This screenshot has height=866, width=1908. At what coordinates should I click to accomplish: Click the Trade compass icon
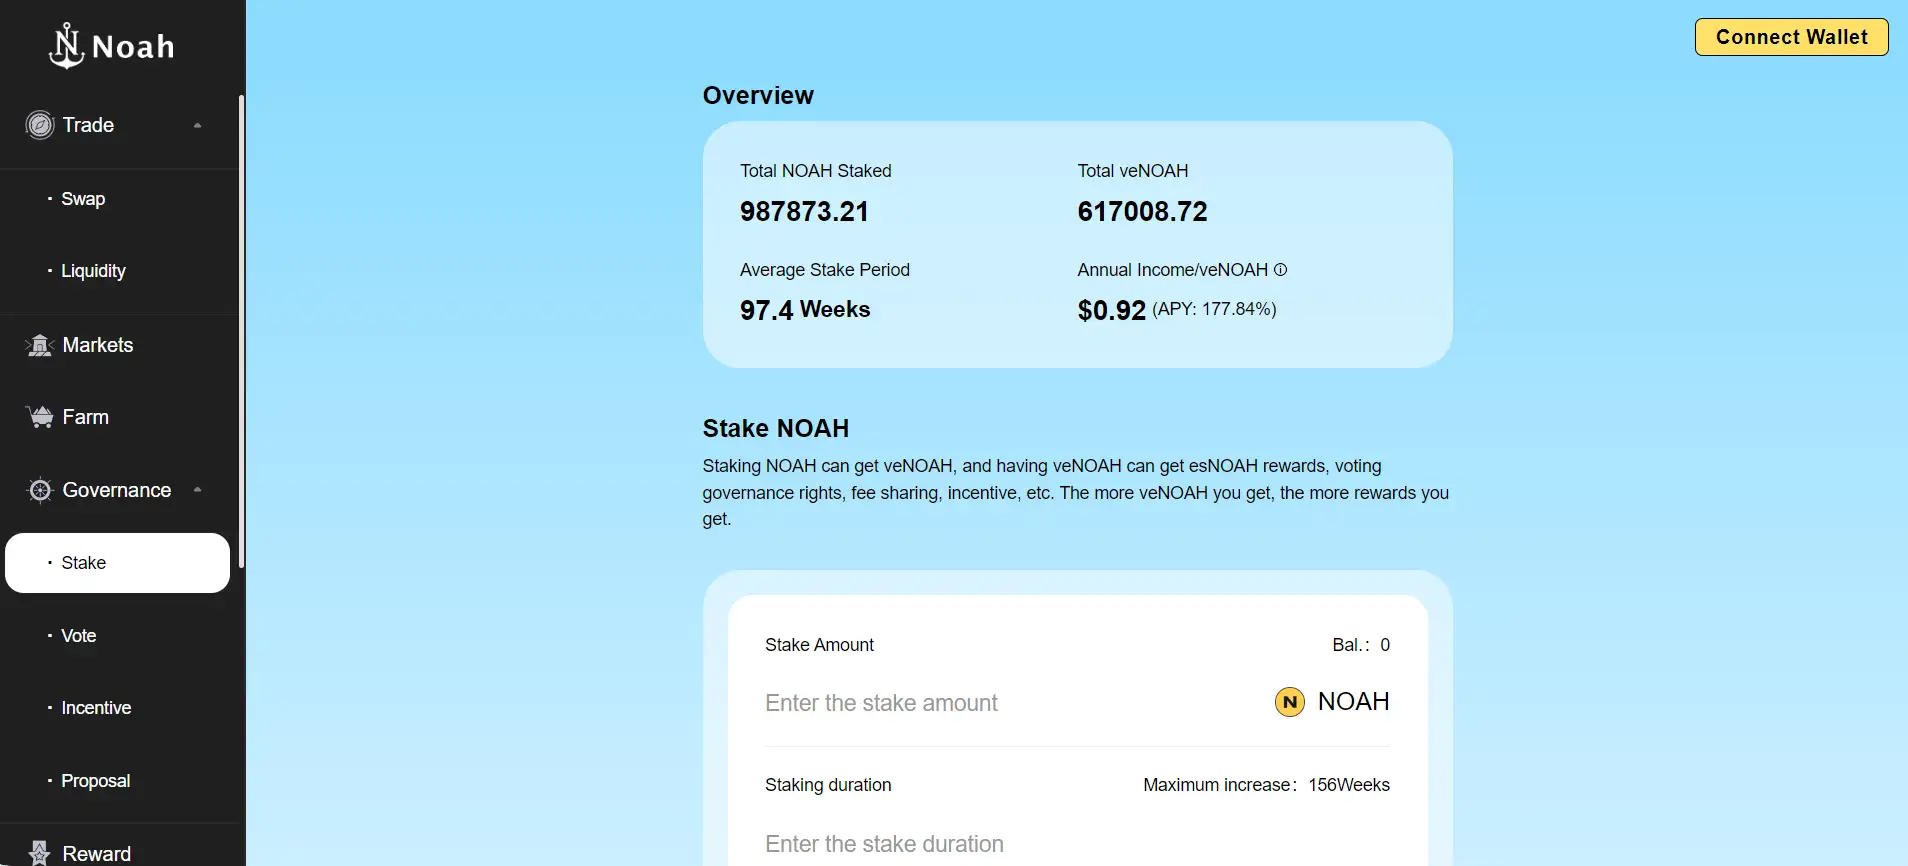pyautogui.click(x=40, y=125)
